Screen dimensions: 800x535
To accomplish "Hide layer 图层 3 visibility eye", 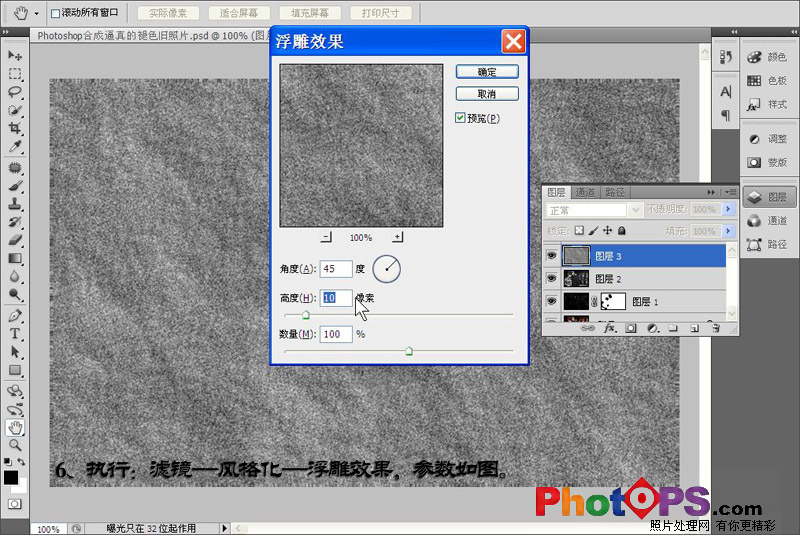I will point(552,256).
